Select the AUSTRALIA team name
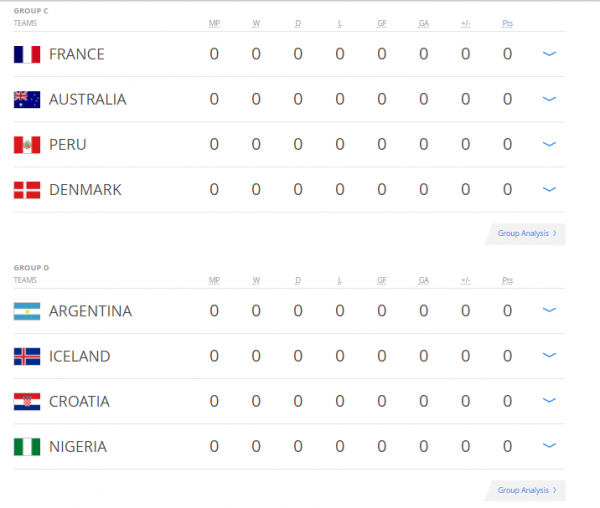 (87, 99)
